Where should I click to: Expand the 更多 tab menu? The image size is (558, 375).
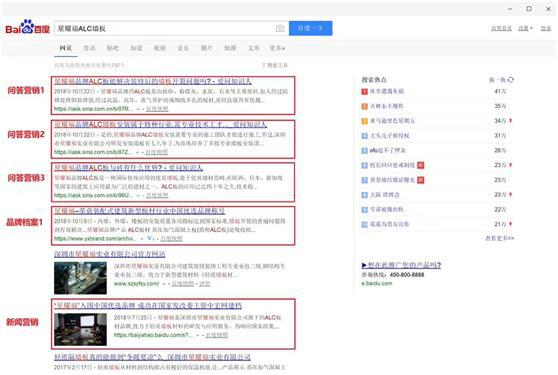point(277,48)
